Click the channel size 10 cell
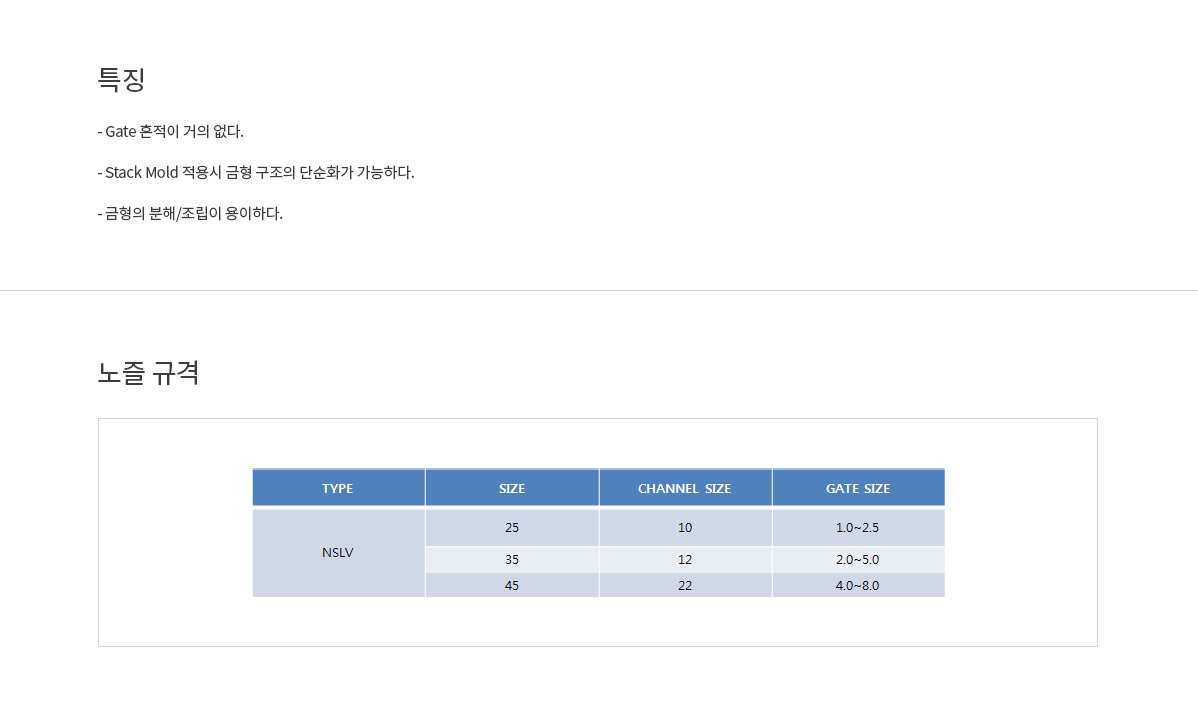Viewport: 1198px width, 714px height. (685, 527)
